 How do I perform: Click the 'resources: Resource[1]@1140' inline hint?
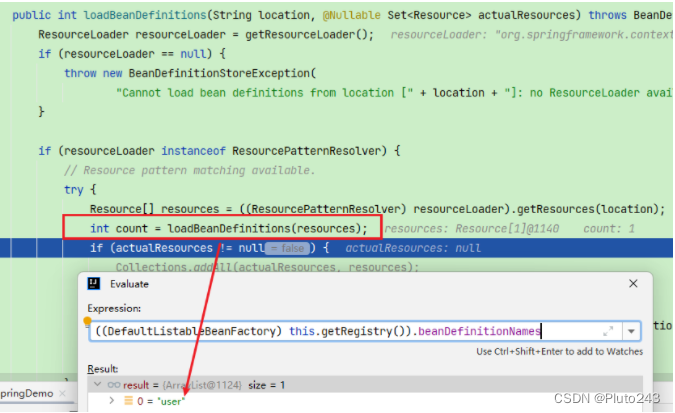click(x=471, y=228)
